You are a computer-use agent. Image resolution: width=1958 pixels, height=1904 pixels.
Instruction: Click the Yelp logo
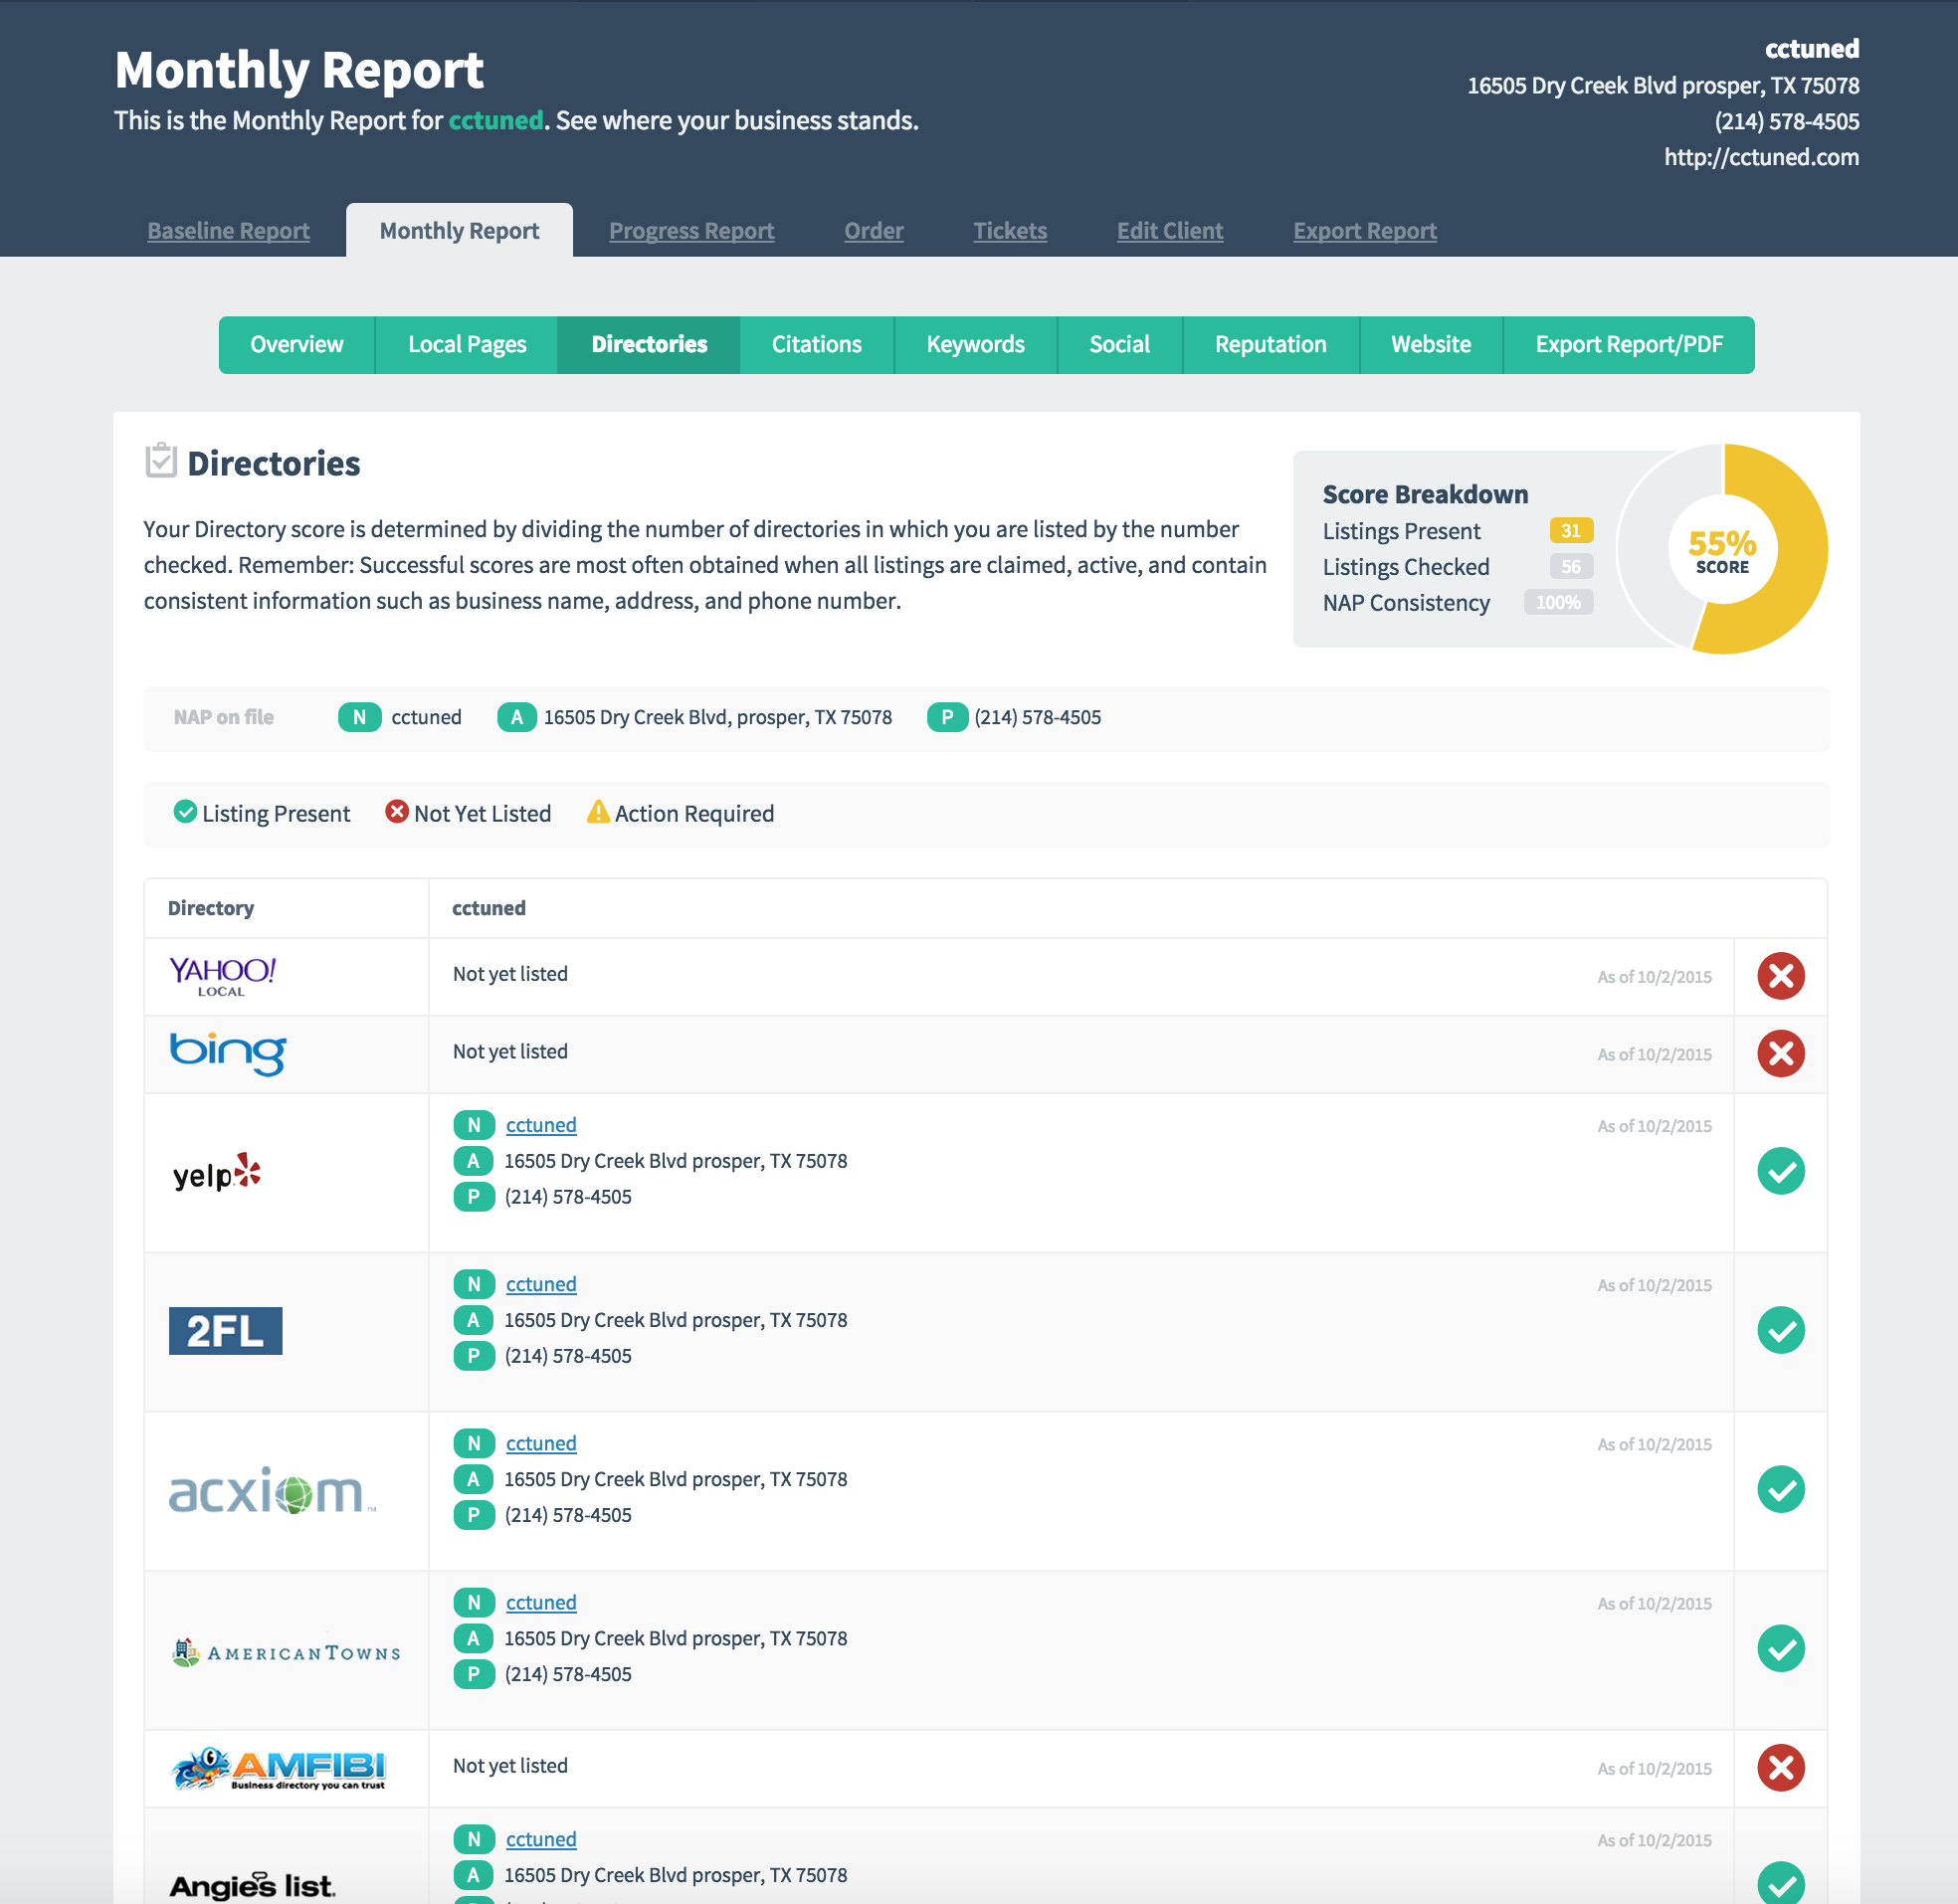click(x=217, y=1173)
